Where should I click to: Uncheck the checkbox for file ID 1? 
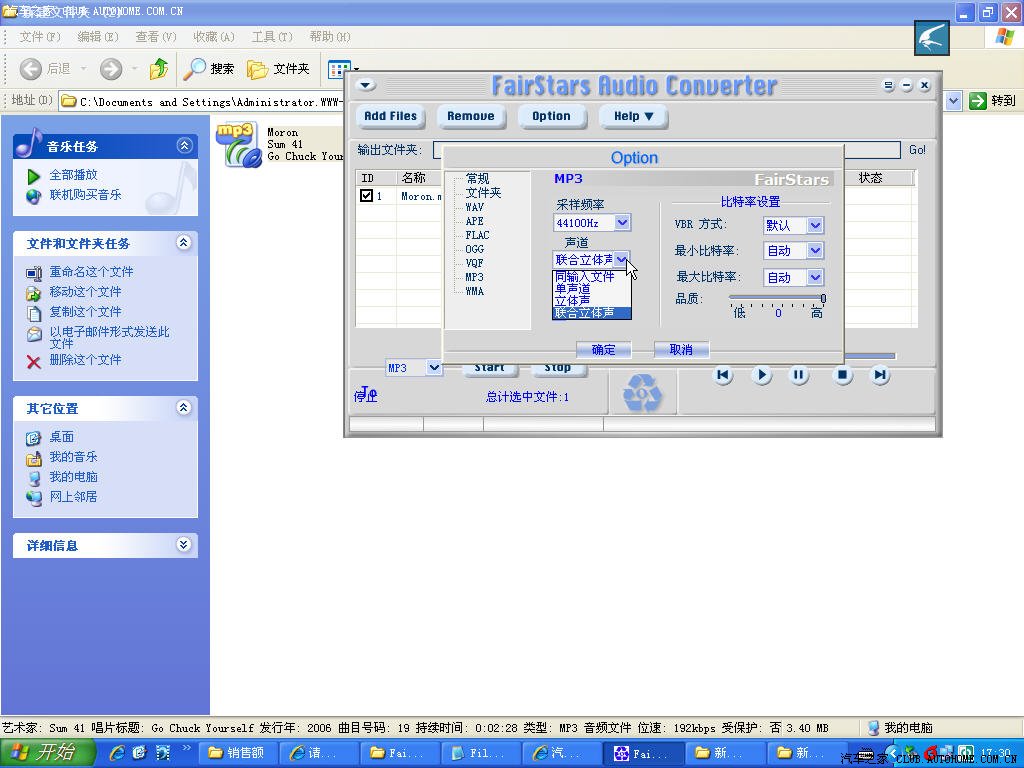(367, 196)
